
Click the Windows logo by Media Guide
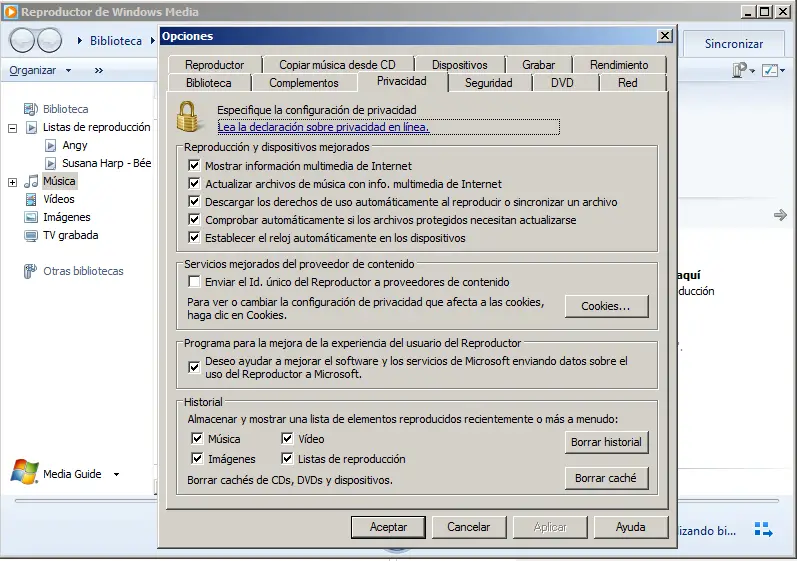[24, 472]
